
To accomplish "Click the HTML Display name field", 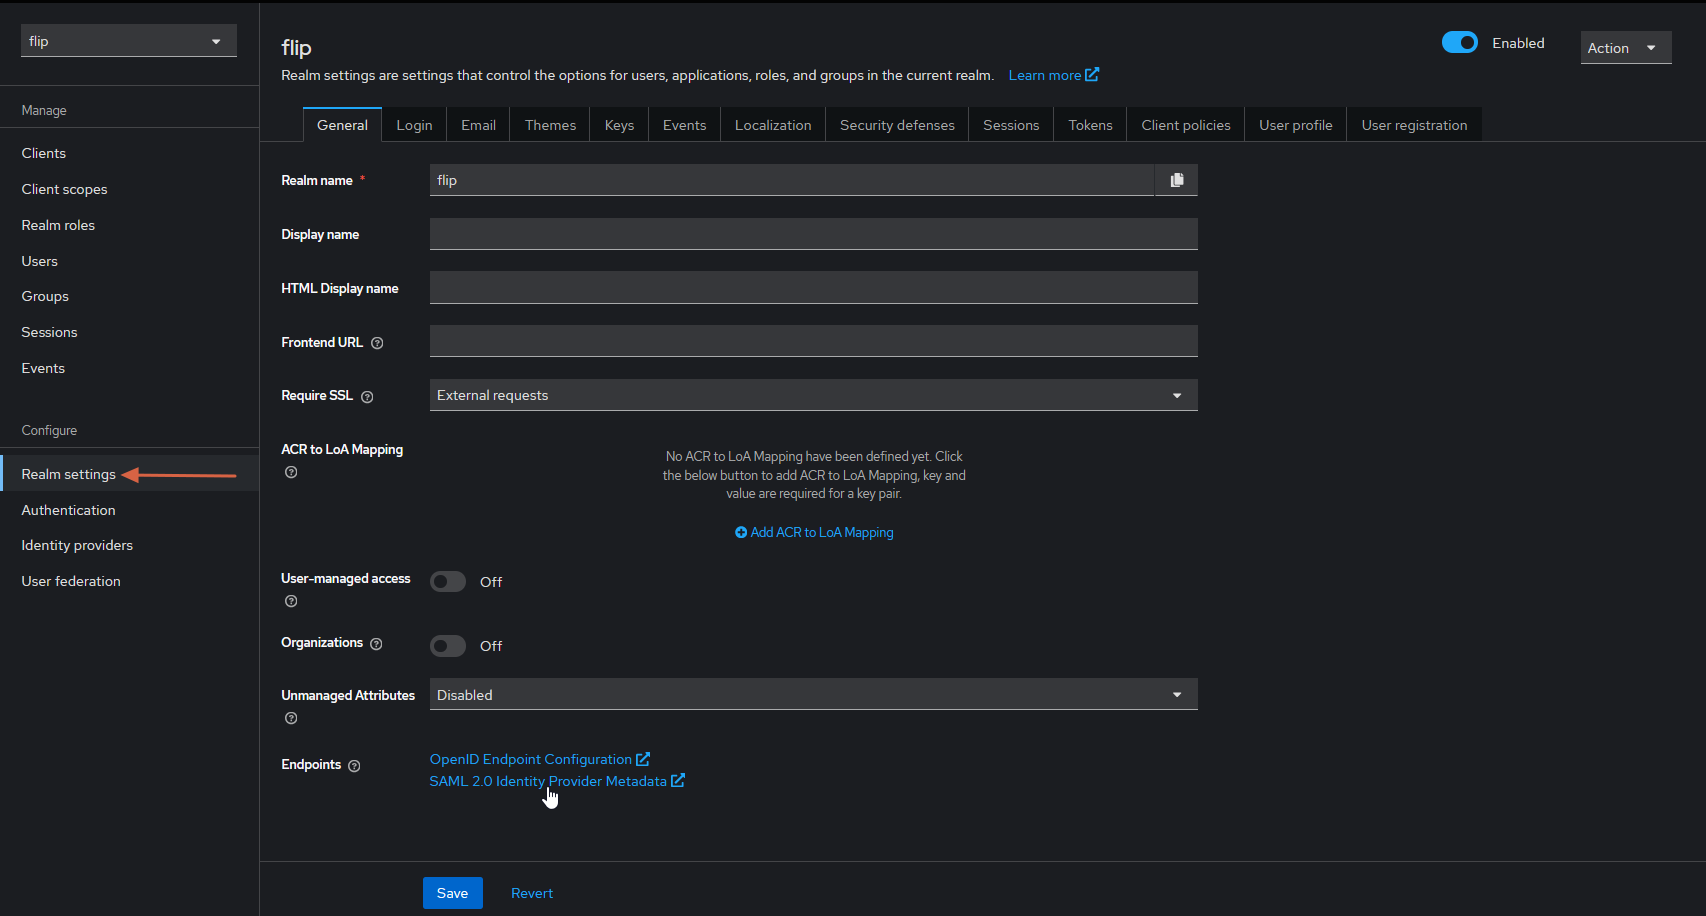I will click(x=814, y=287).
